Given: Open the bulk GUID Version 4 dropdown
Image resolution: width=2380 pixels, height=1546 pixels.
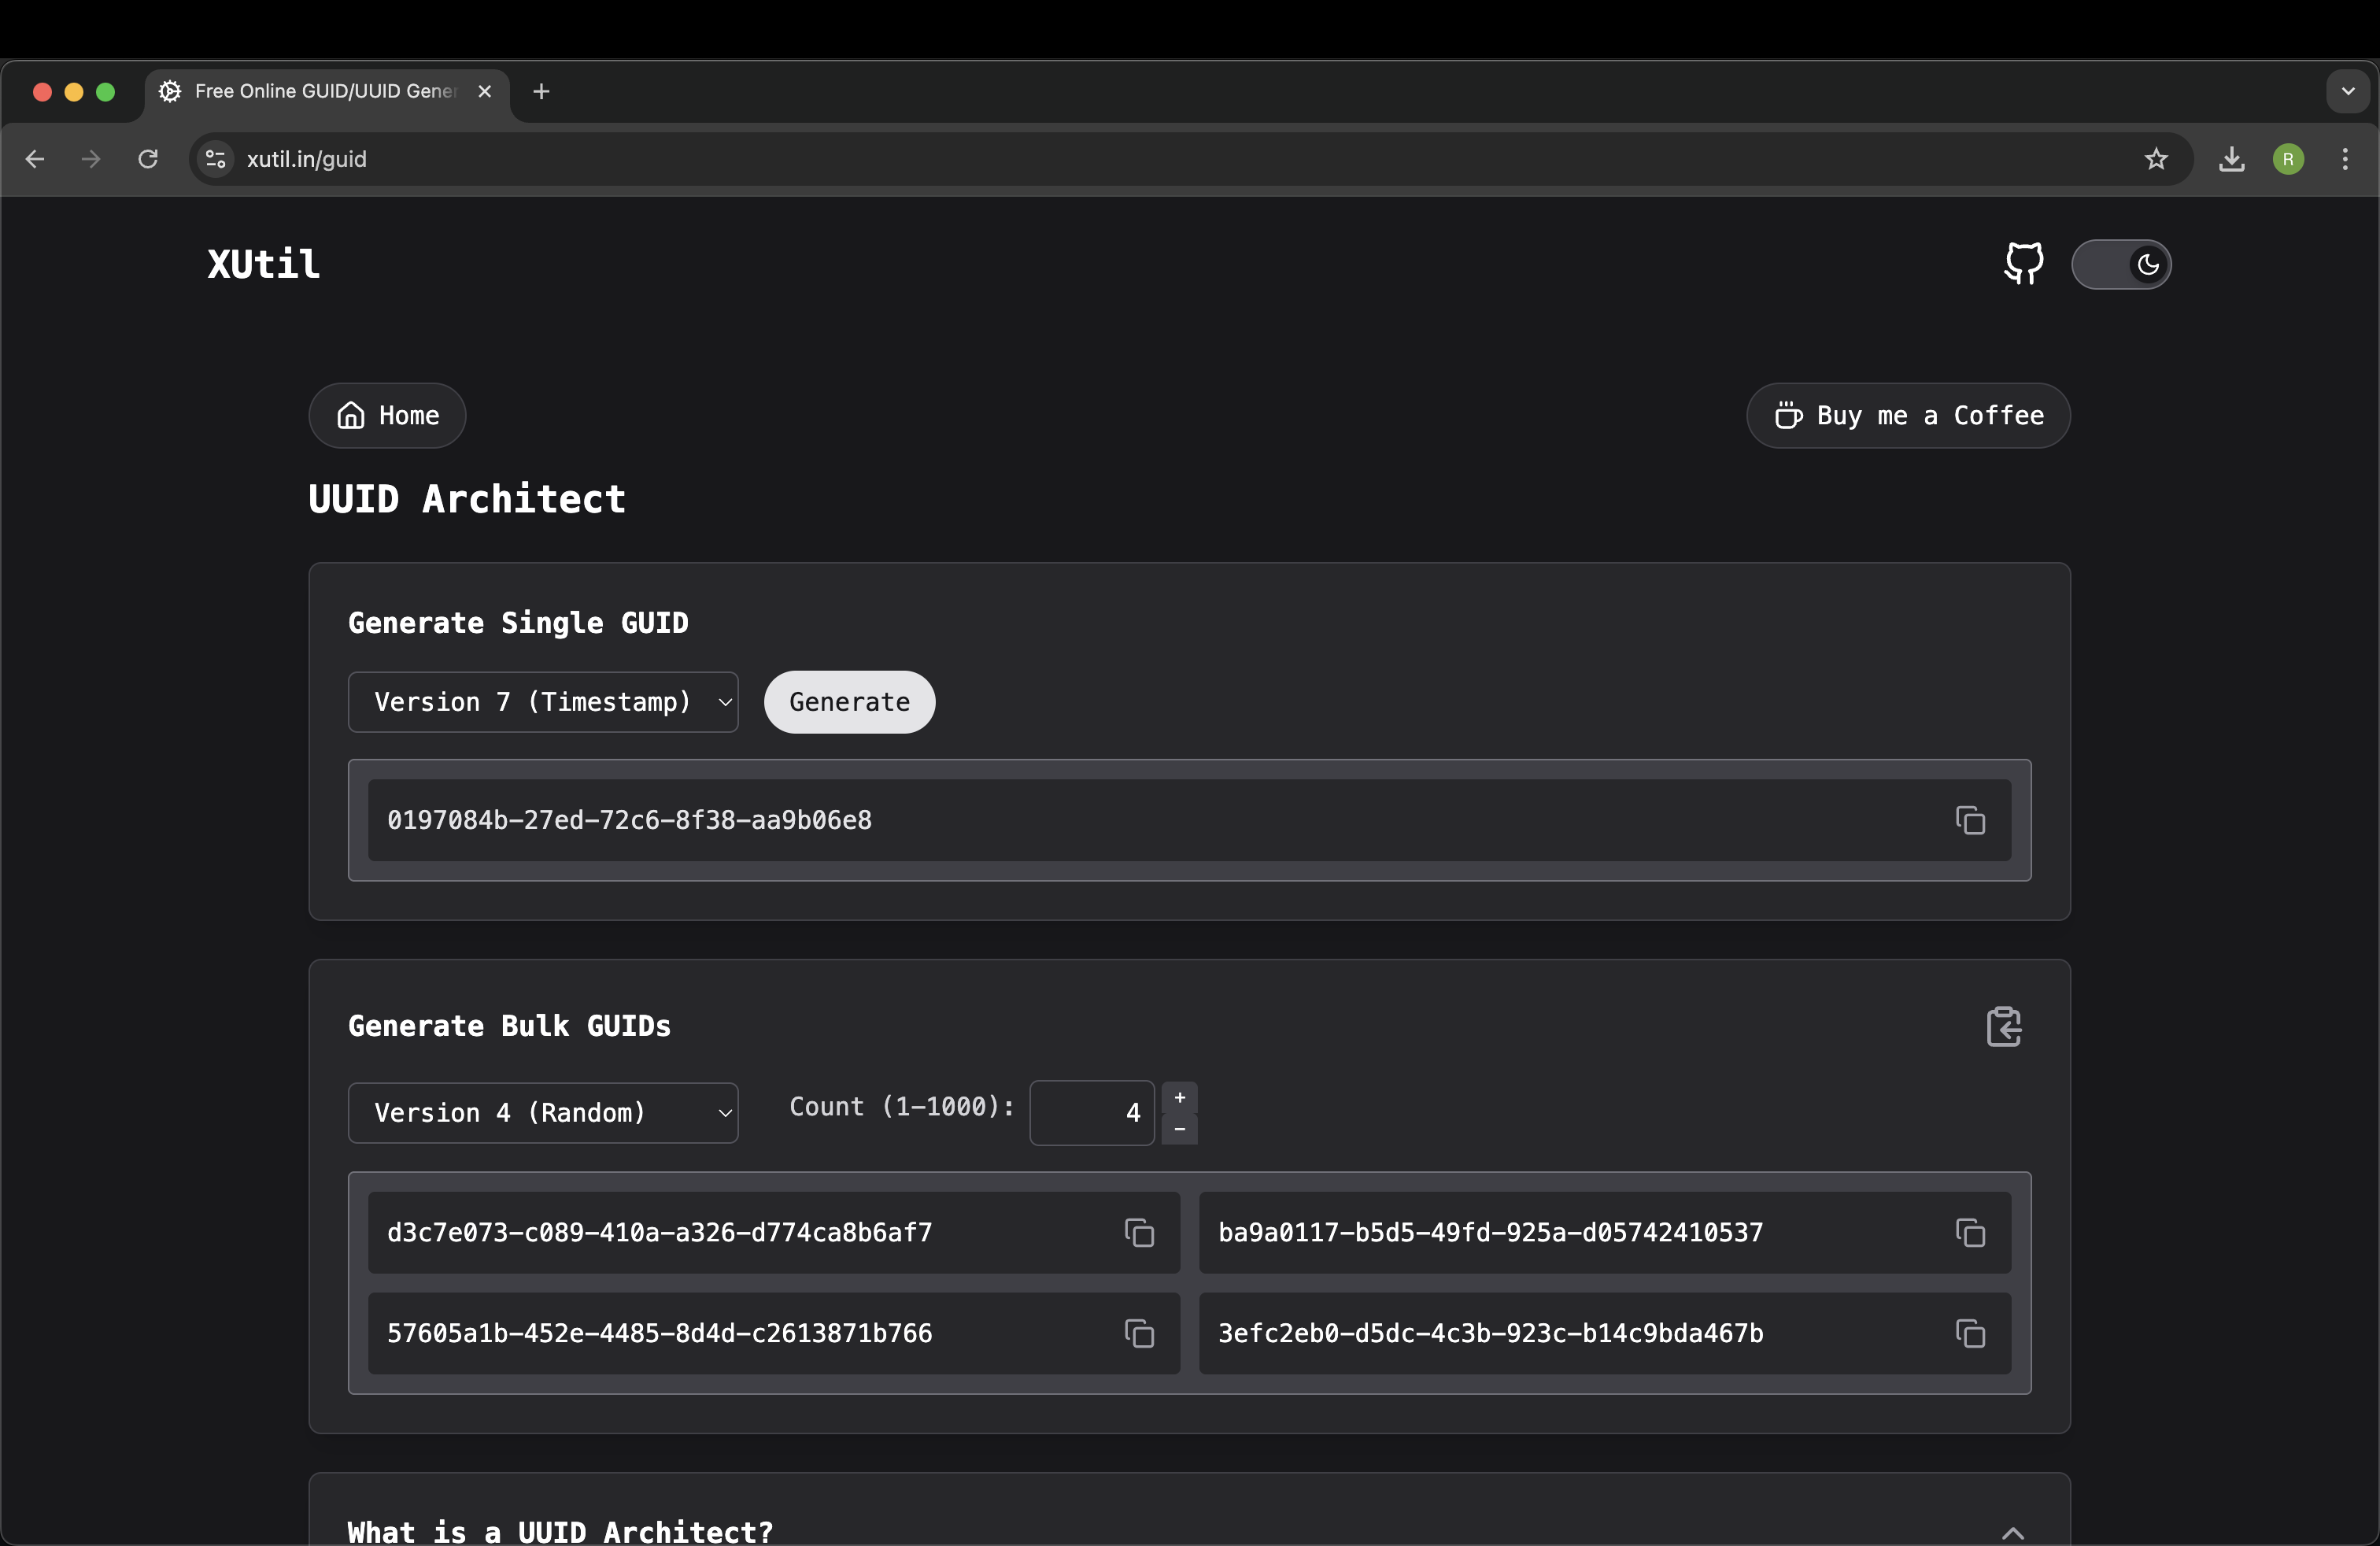Looking at the screenshot, I should point(543,1112).
